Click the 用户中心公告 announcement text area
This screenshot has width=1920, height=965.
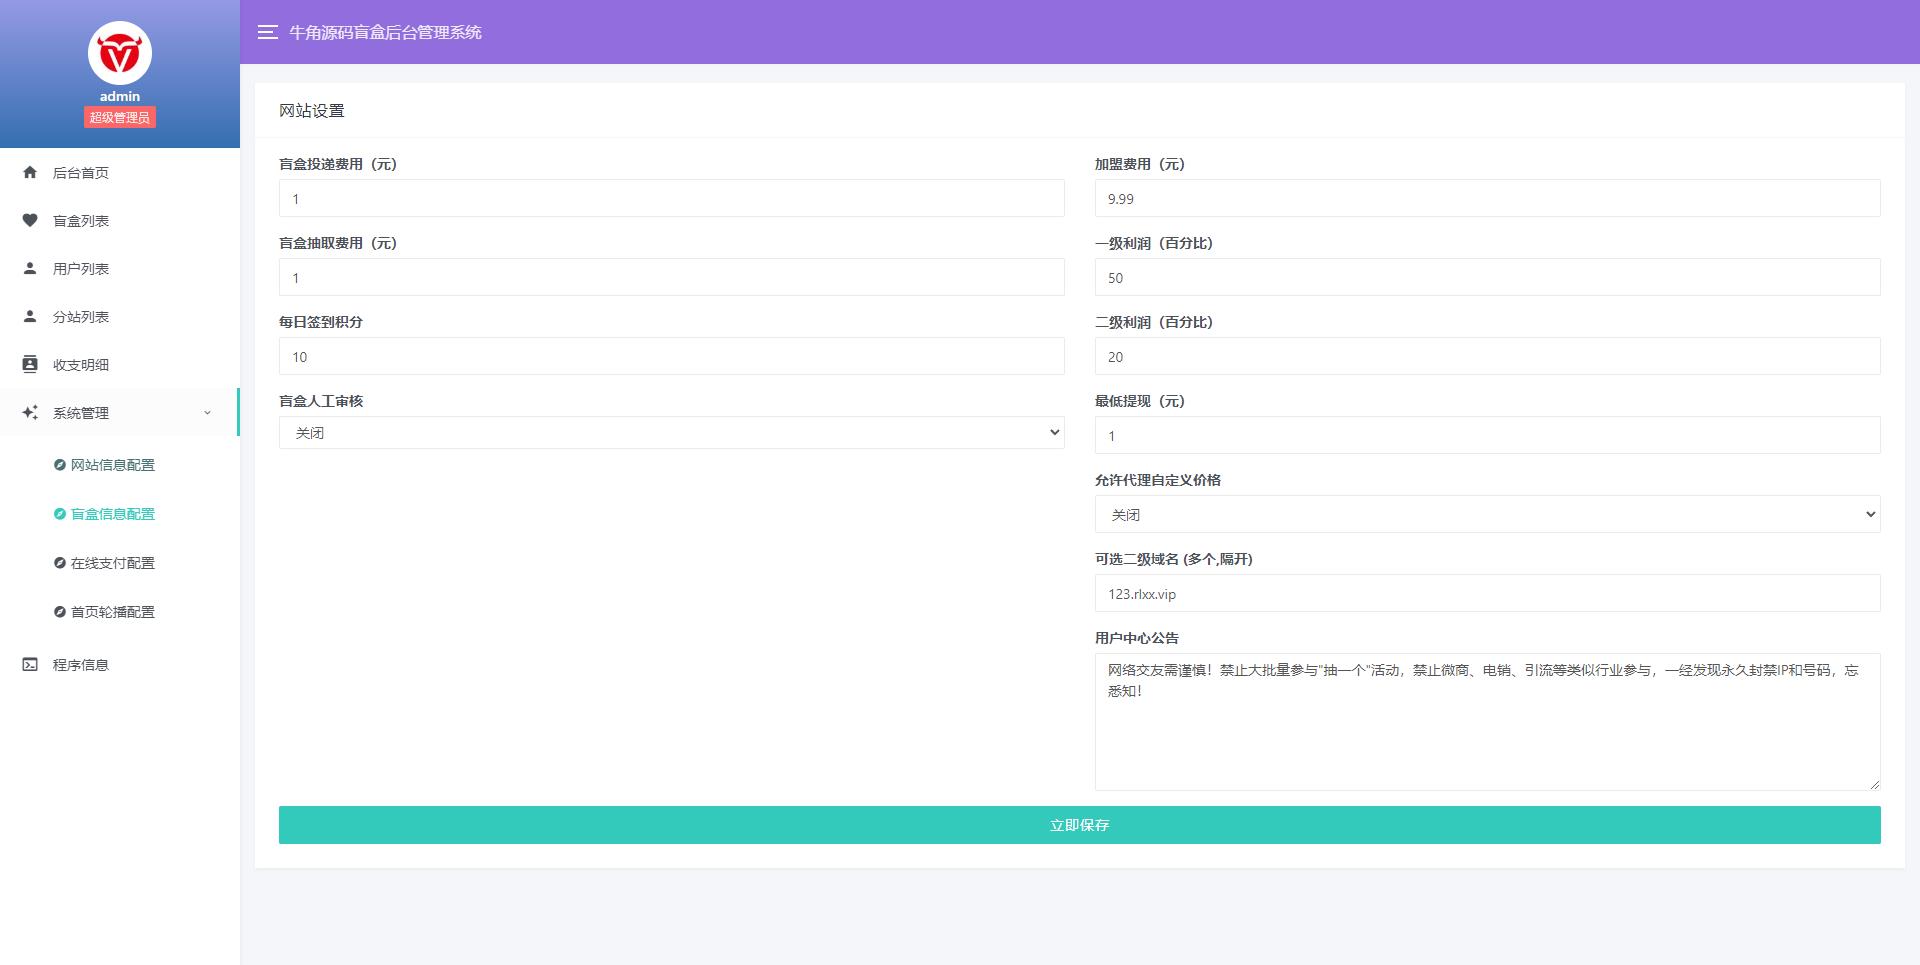tap(1487, 720)
